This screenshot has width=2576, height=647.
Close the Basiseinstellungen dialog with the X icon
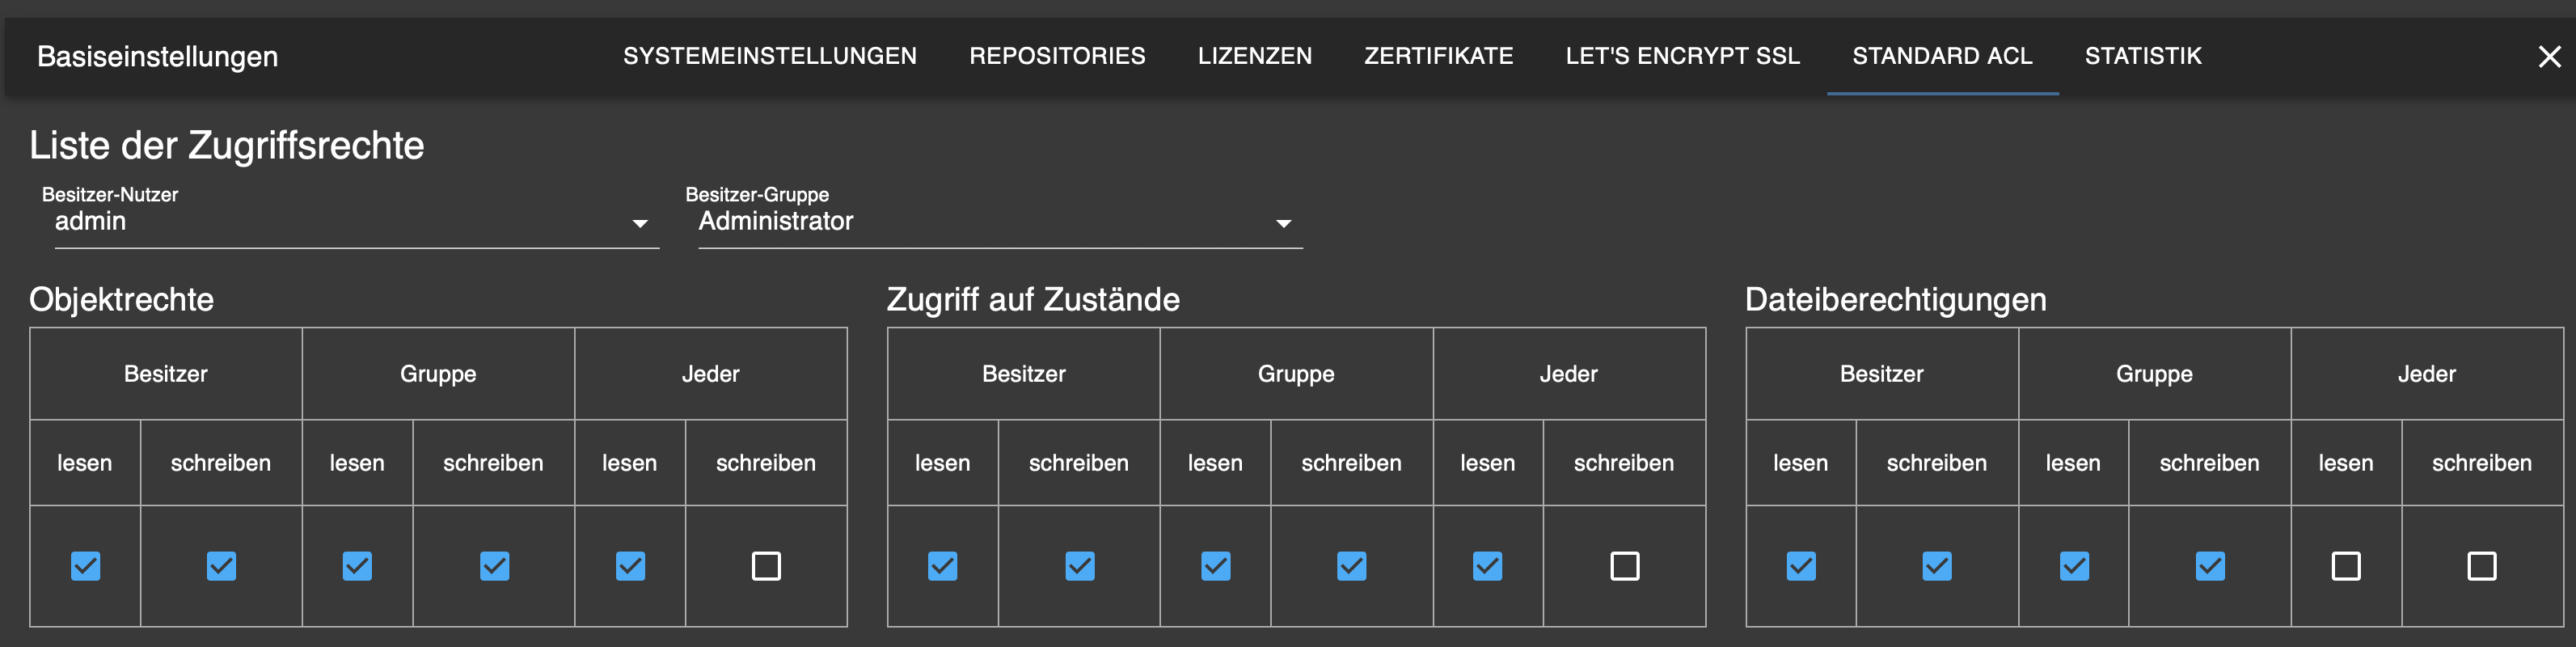(x=2549, y=57)
